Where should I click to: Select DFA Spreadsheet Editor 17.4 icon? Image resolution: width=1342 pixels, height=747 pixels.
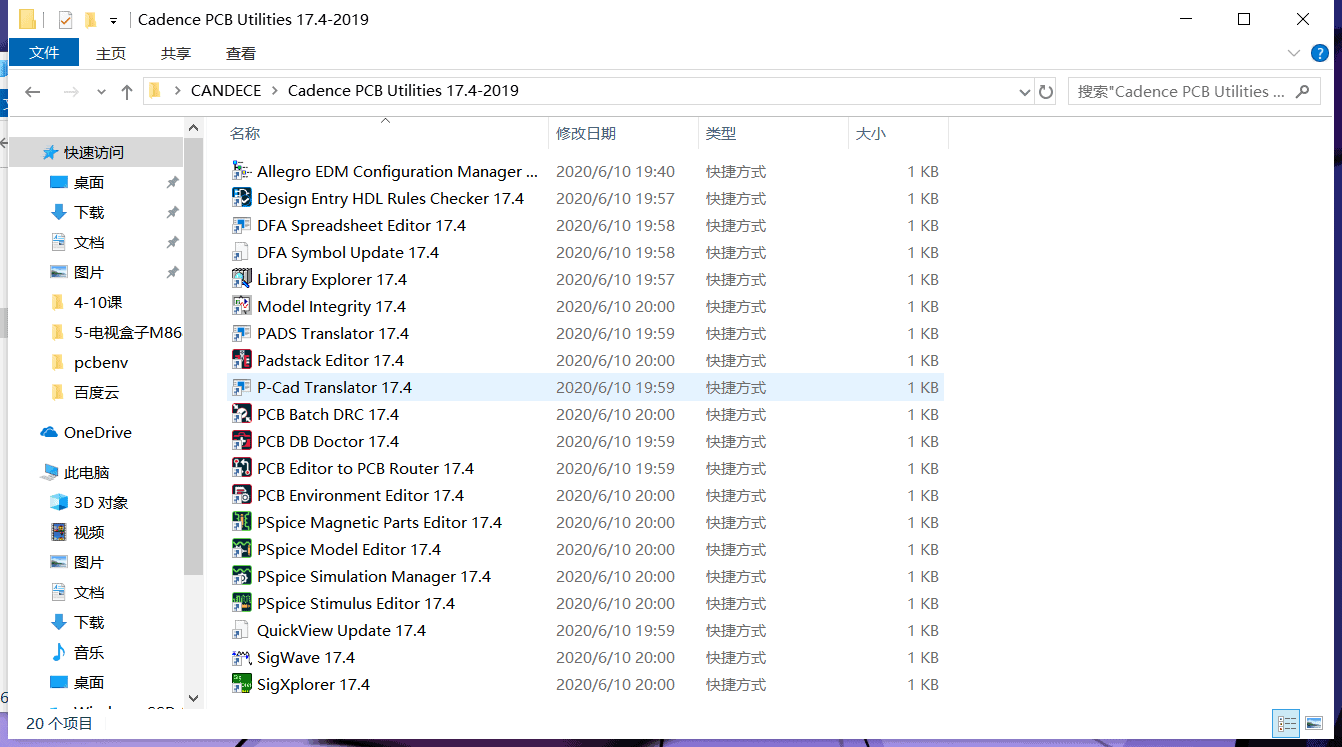pyautogui.click(x=241, y=225)
